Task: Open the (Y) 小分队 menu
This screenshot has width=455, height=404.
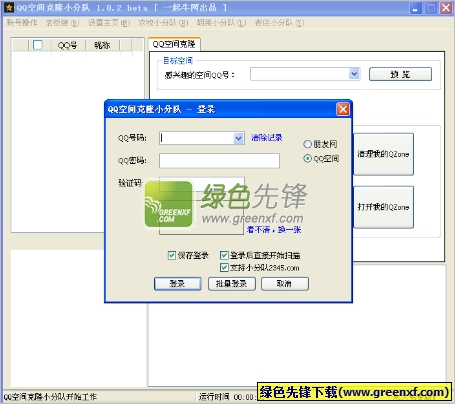Action: pyautogui.click(x=279, y=22)
